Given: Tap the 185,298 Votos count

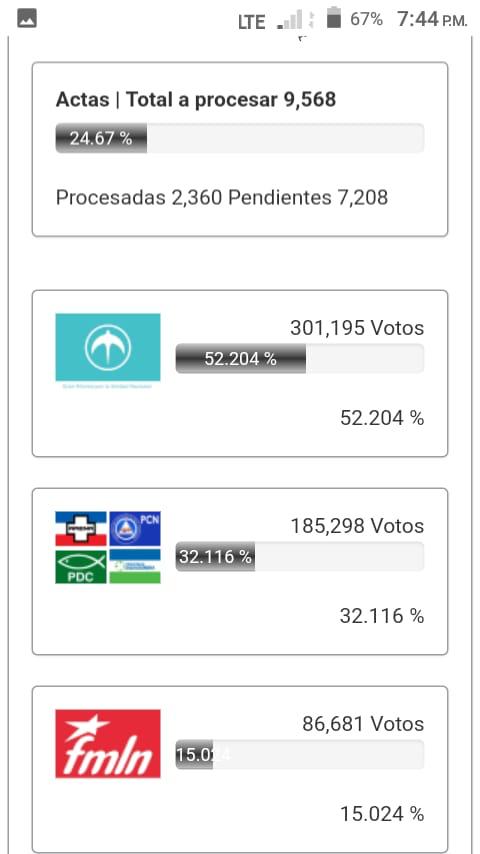Looking at the screenshot, I should 357,526.
